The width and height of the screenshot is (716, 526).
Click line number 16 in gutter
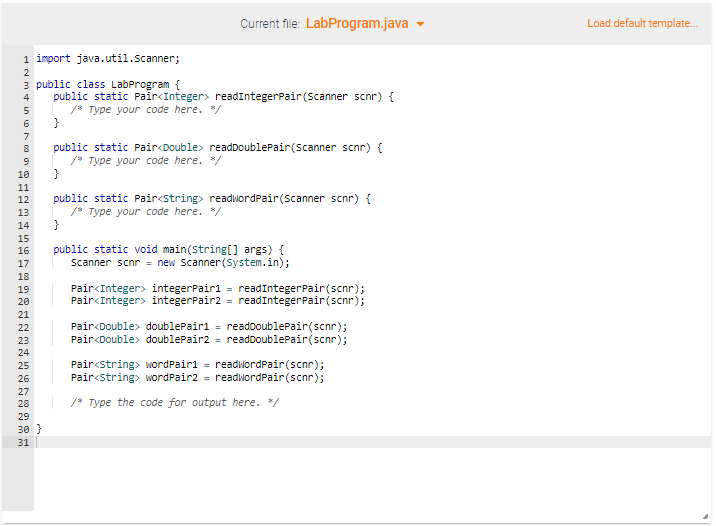tap(23, 251)
